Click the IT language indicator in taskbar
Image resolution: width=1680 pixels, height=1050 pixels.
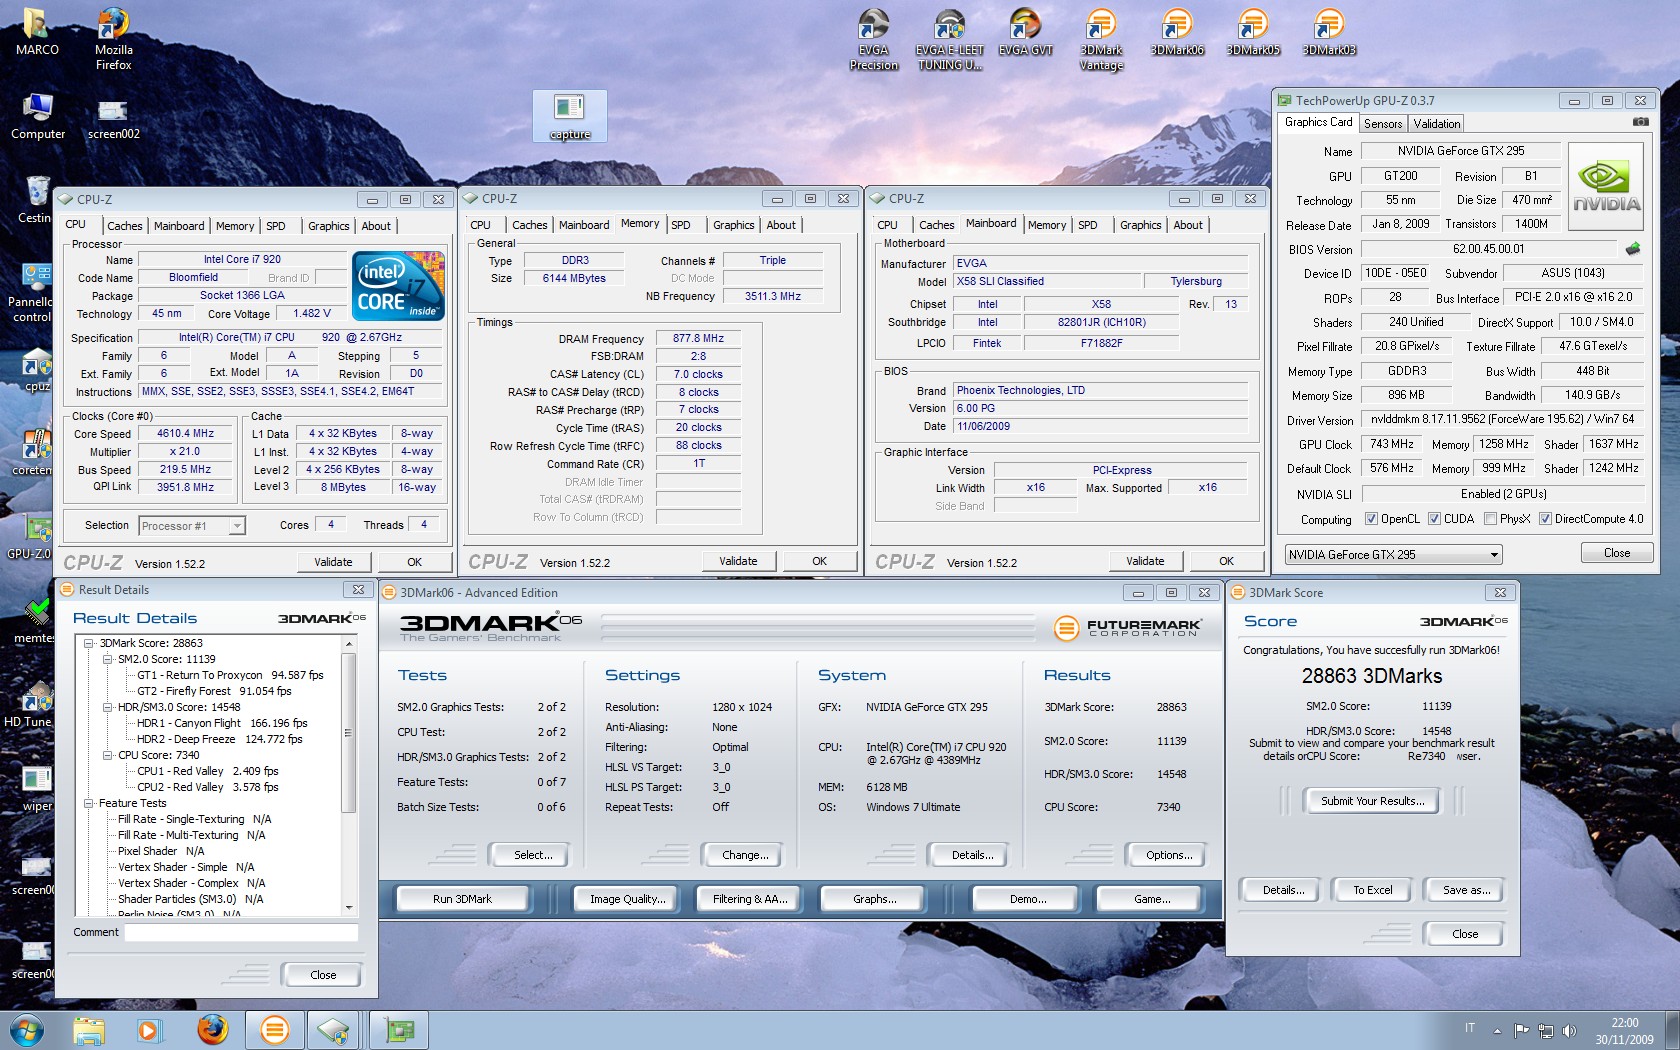click(x=1470, y=1028)
